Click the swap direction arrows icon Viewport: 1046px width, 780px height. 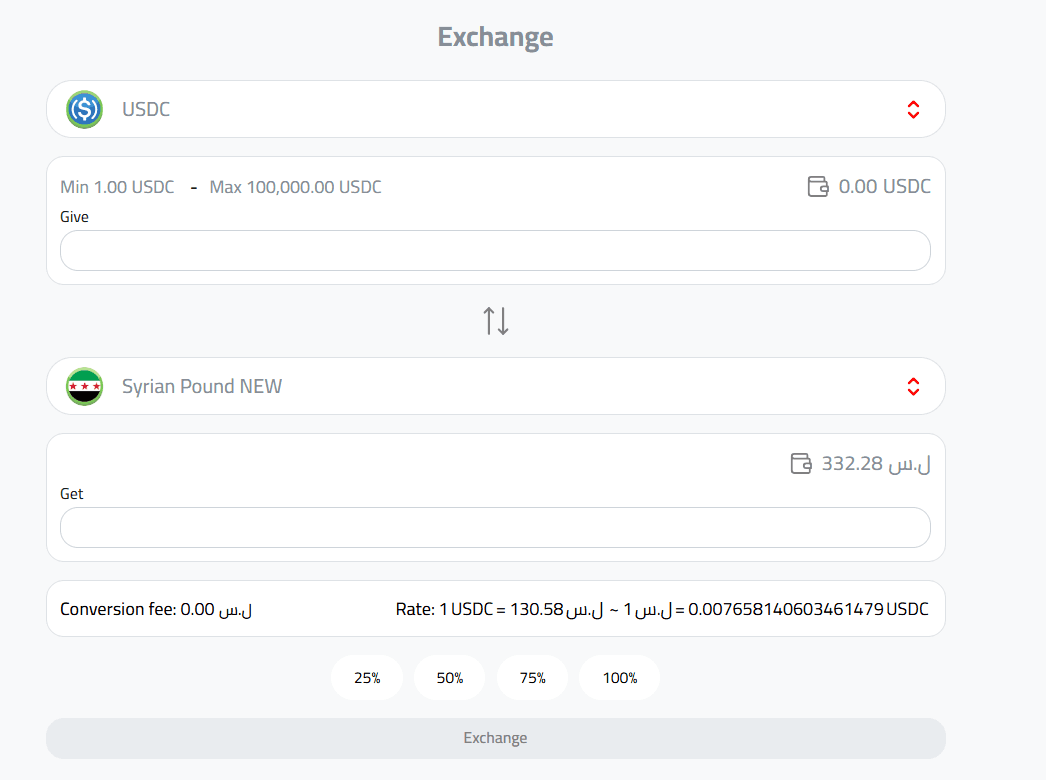[x=495, y=320]
